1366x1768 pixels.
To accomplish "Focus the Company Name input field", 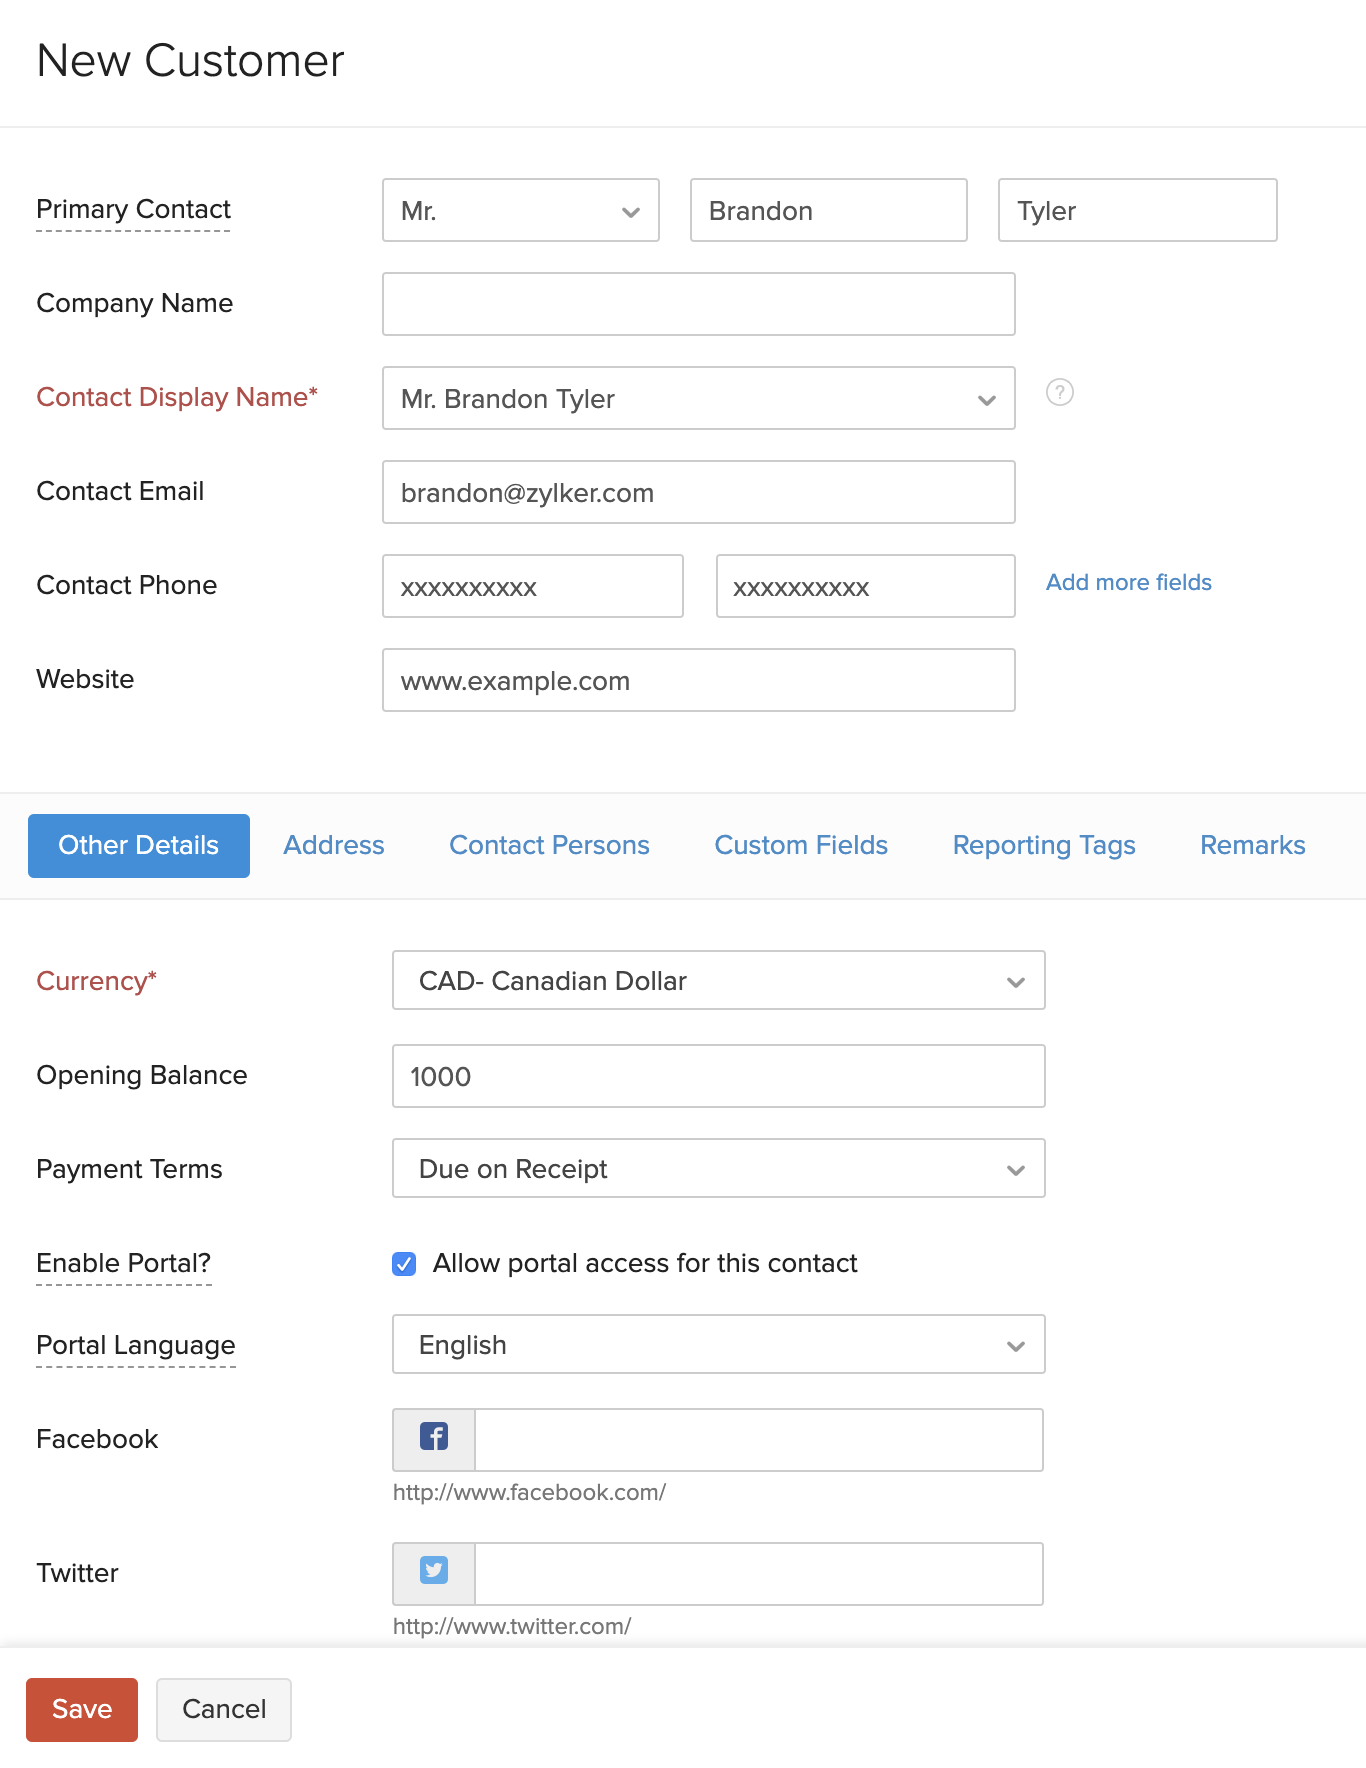I will 698,304.
